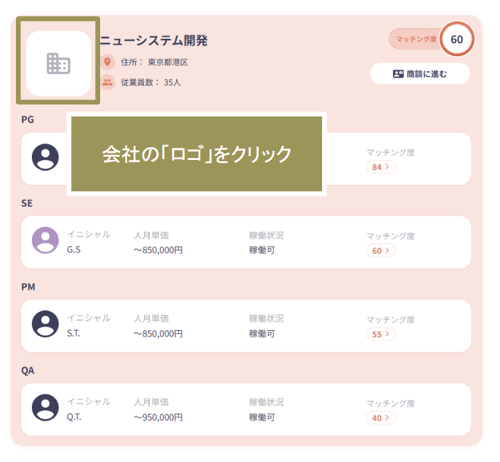Select the S.T. engineer card in PM
Screen dimensions: 500x462
(x=246, y=326)
